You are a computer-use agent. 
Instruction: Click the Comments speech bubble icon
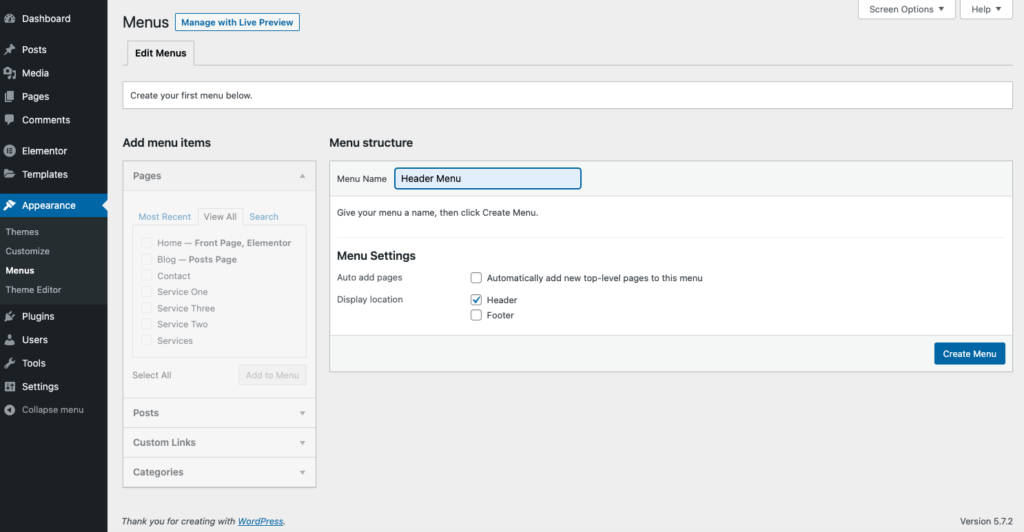point(10,120)
